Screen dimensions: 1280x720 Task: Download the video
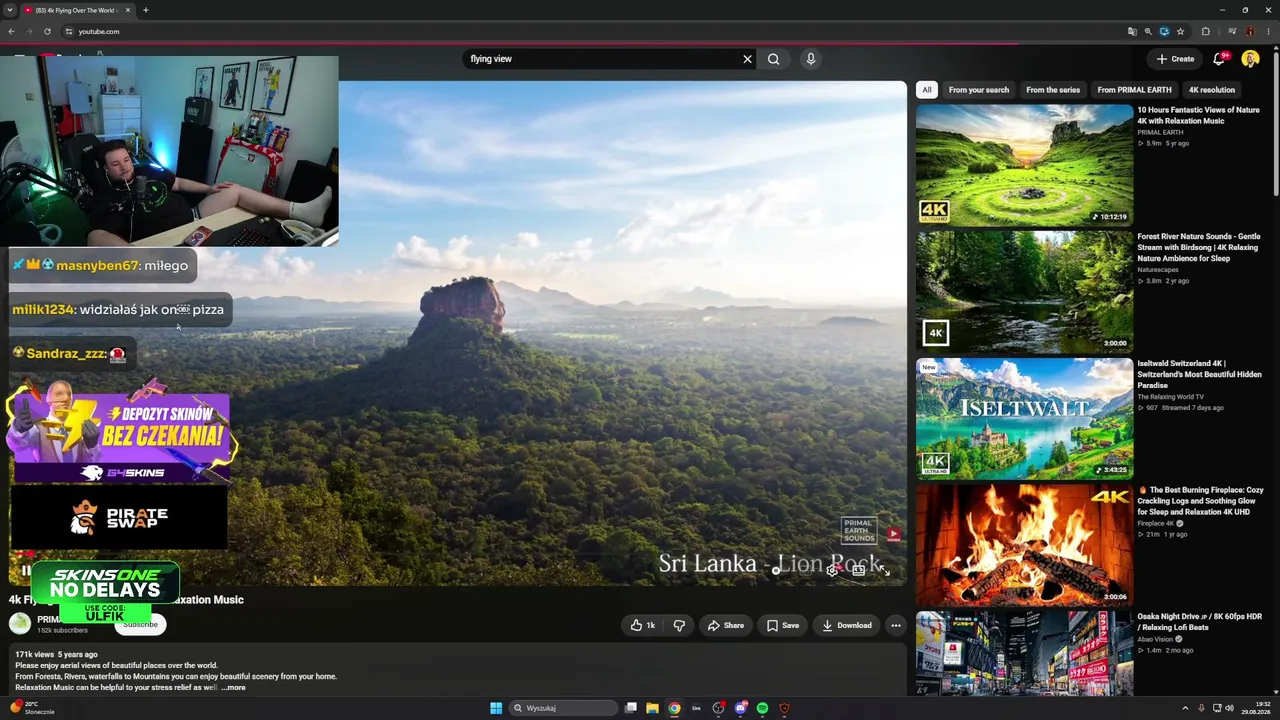tap(847, 625)
